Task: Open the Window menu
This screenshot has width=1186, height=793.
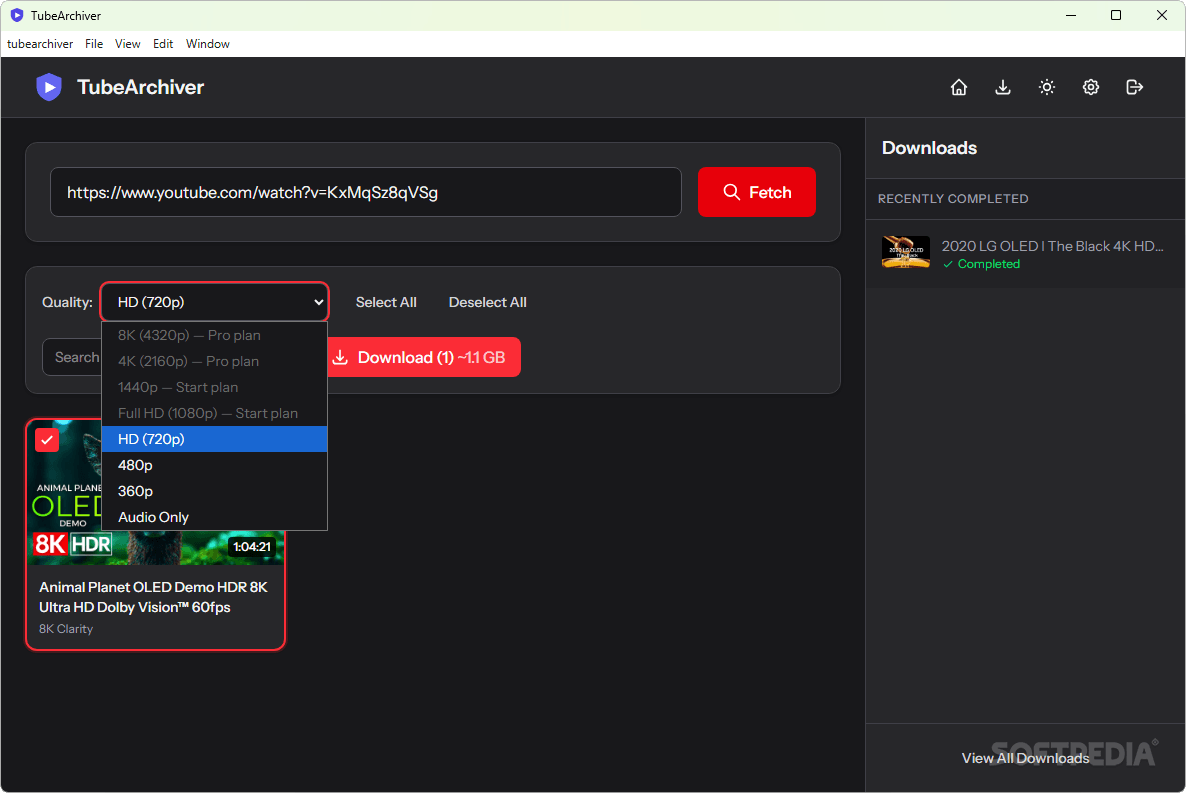Action: tap(207, 44)
